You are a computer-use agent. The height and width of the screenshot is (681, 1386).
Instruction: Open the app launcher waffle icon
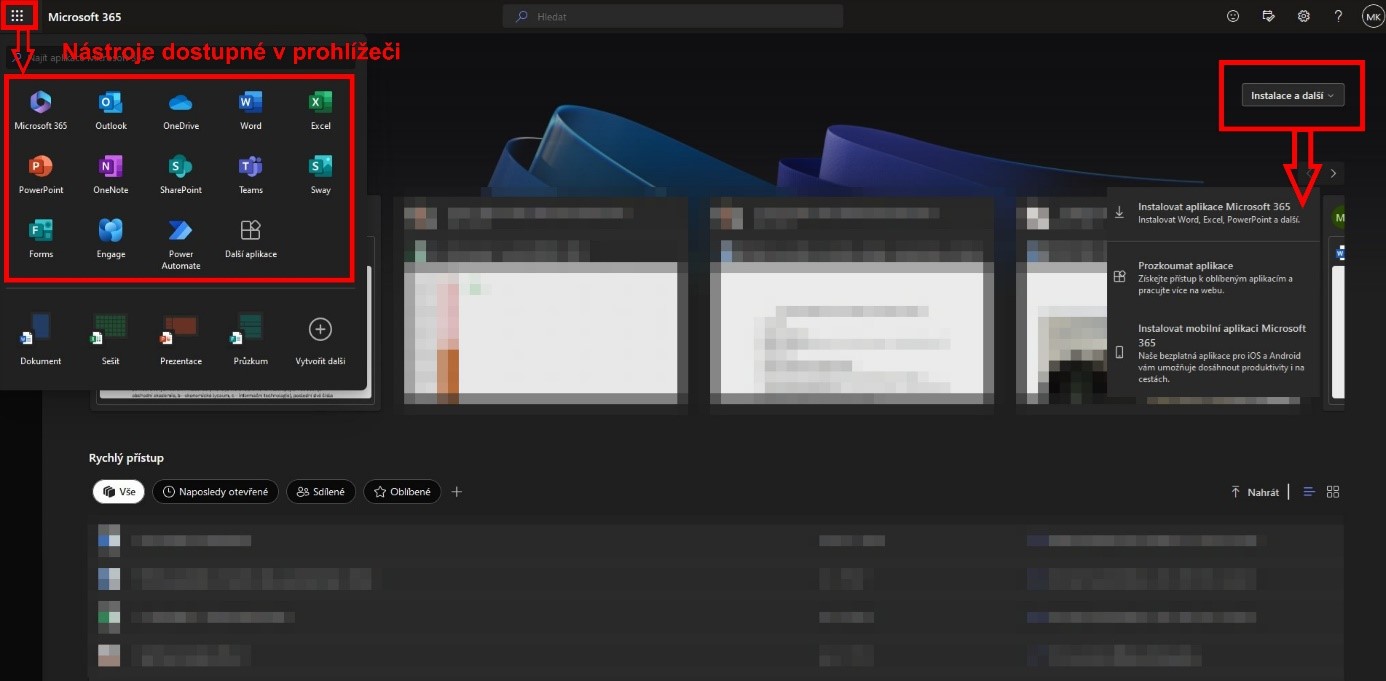tap(17, 16)
